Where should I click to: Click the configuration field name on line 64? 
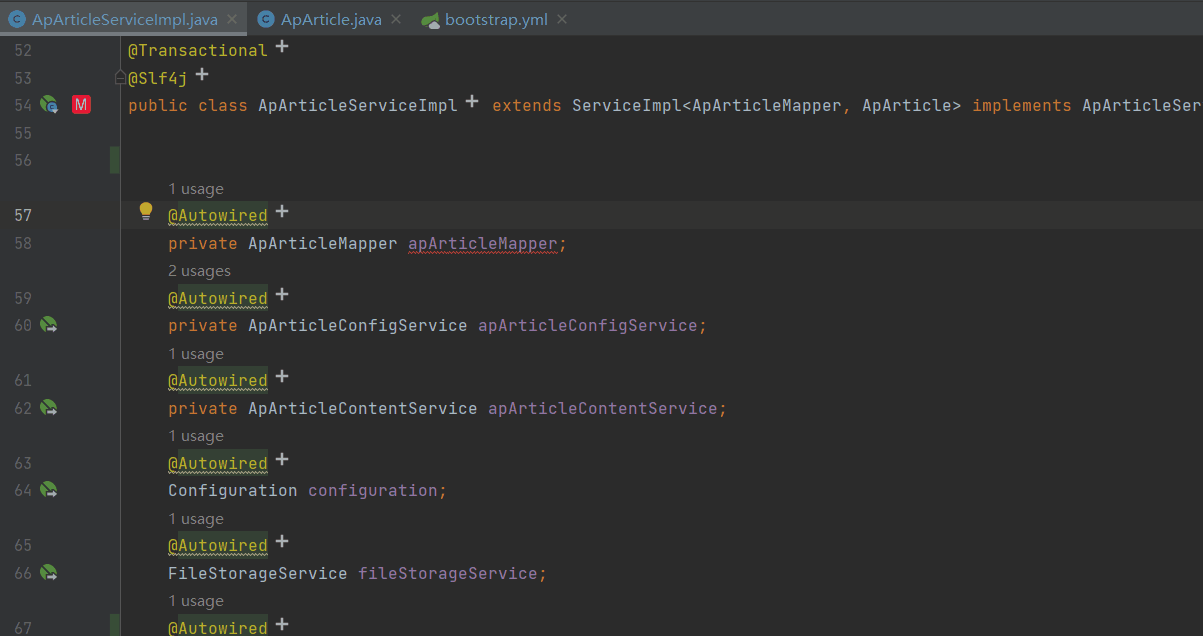click(373, 490)
